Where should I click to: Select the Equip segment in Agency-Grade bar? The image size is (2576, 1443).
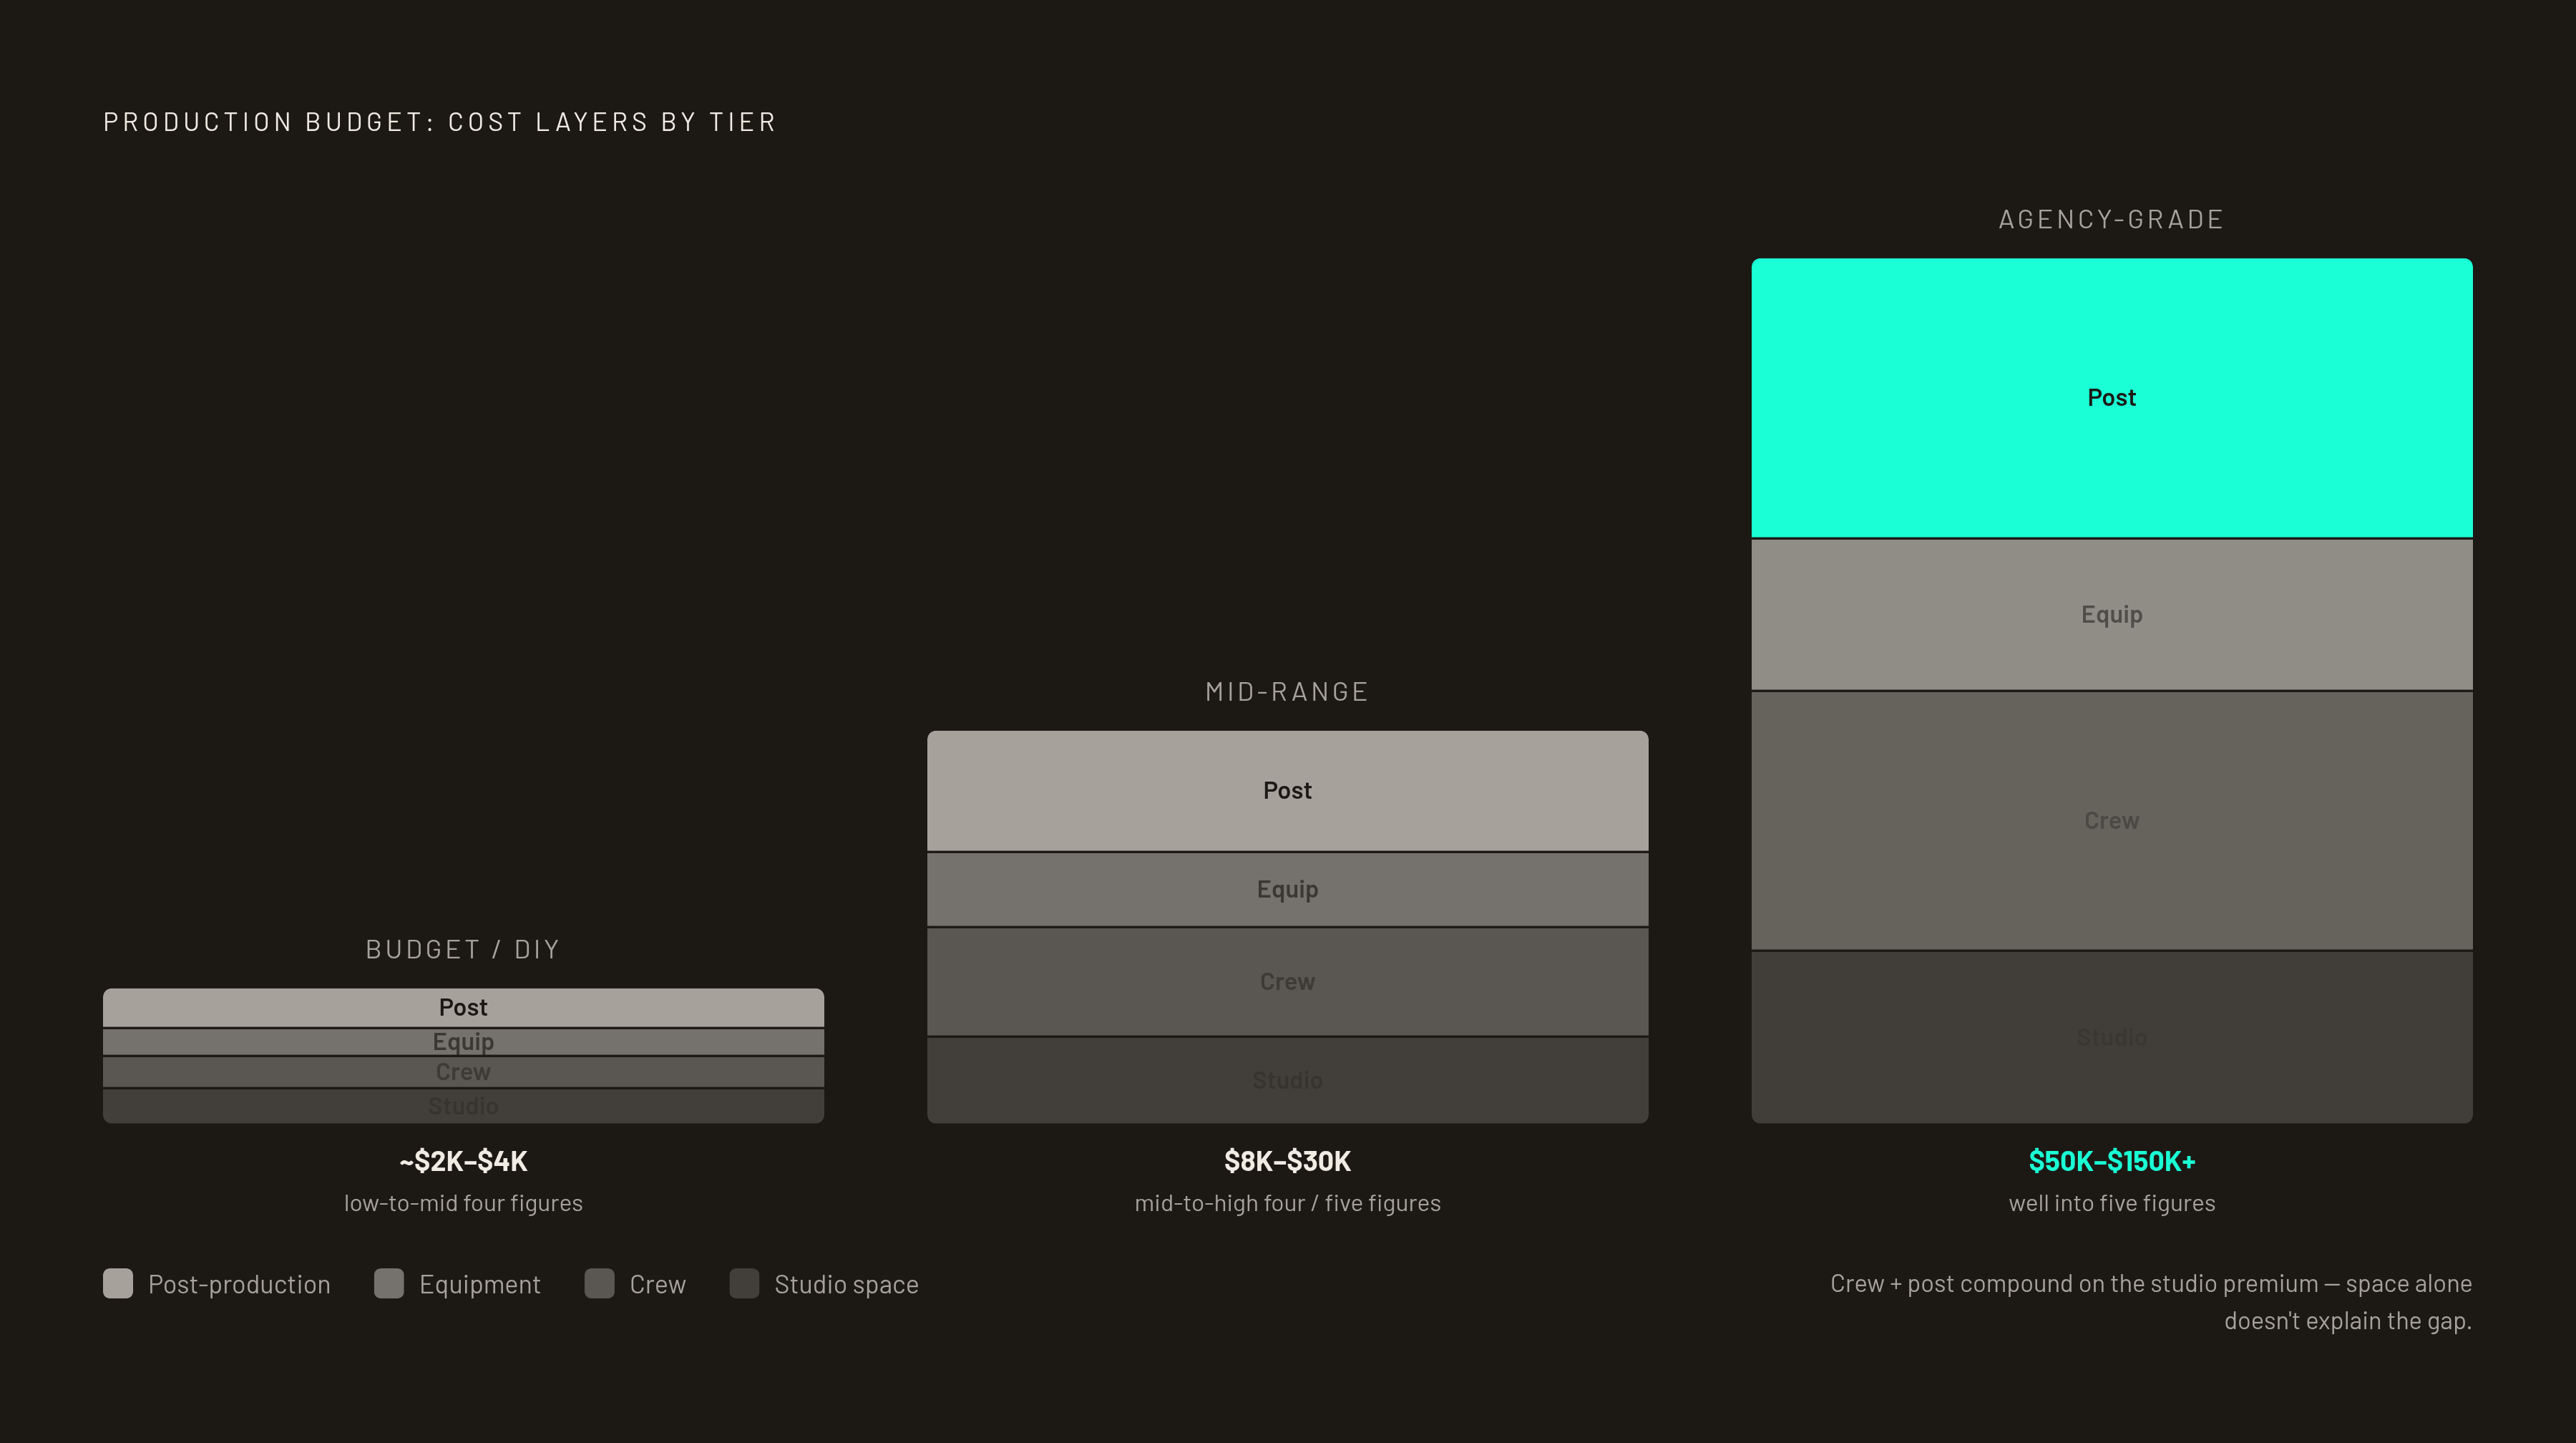click(x=2112, y=615)
